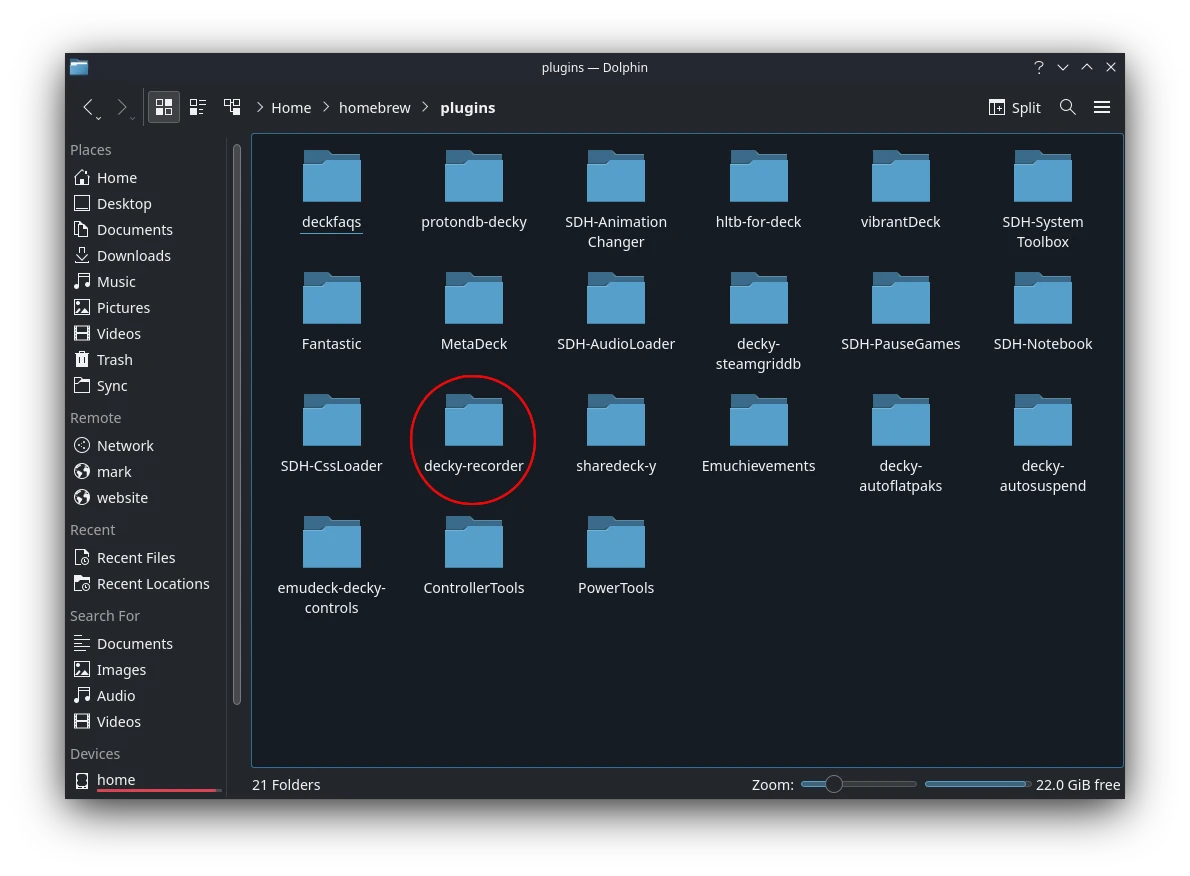Click the Places panel scrollbar
1190x876 pixels.
point(237,424)
